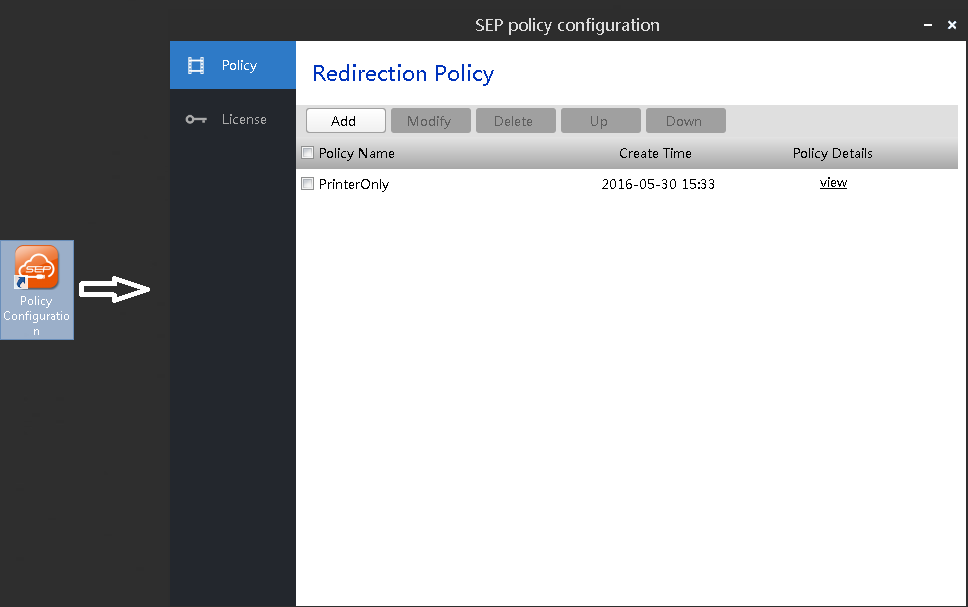Check the PrinterOnly policy checkbox

pyautogui.click(x=307, y=183)
